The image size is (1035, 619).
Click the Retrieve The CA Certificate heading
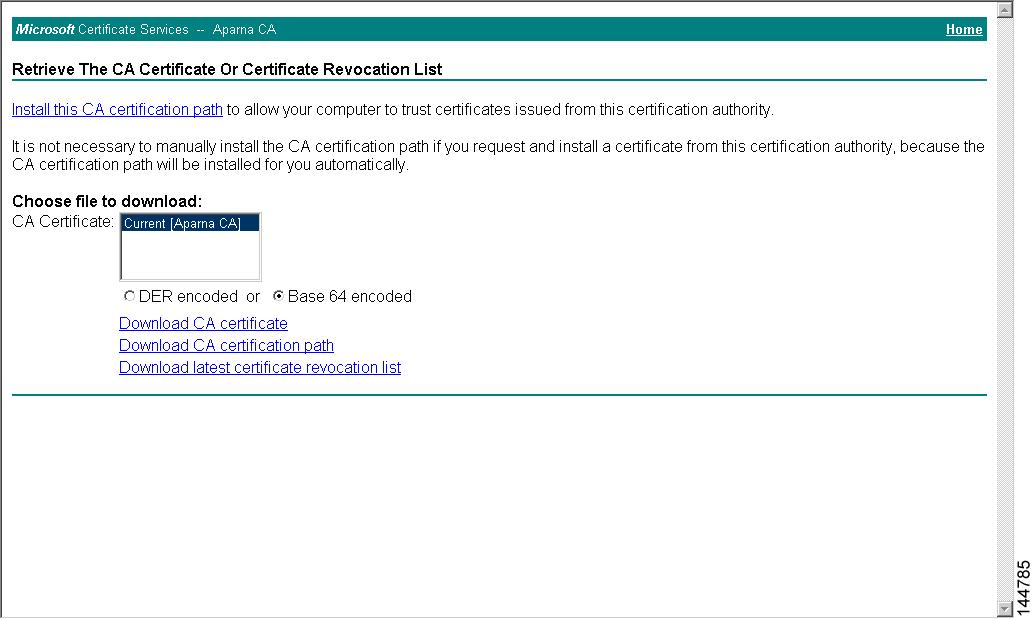pyautogui.click(x=227, y=69)
